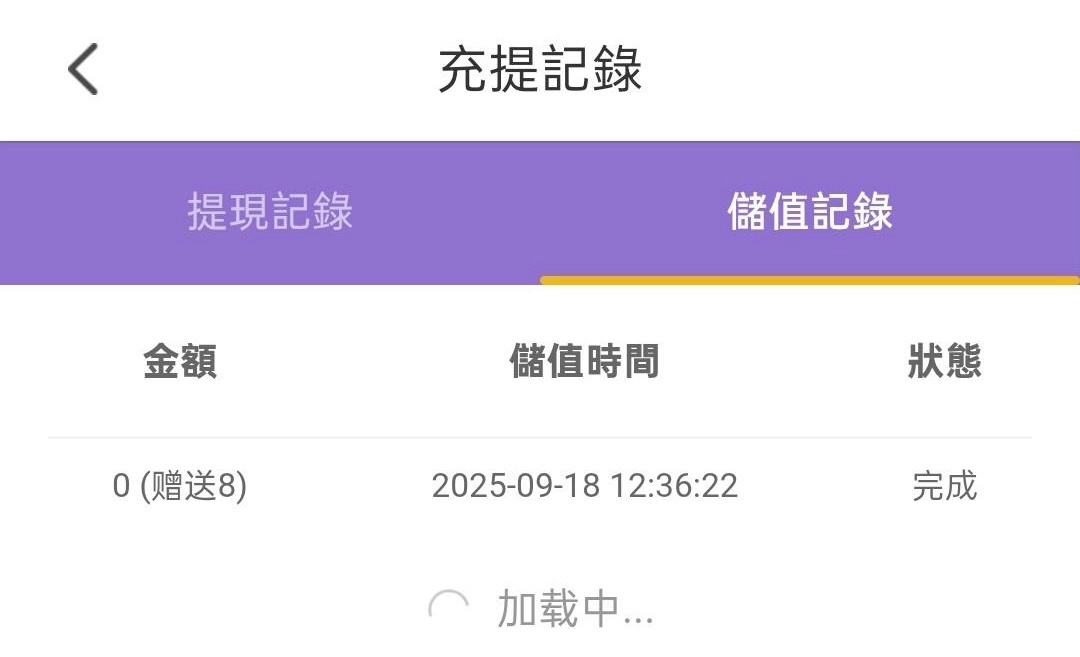Select the 狀態 column header
The image size is (1080, 657).
tap(944, 361)
